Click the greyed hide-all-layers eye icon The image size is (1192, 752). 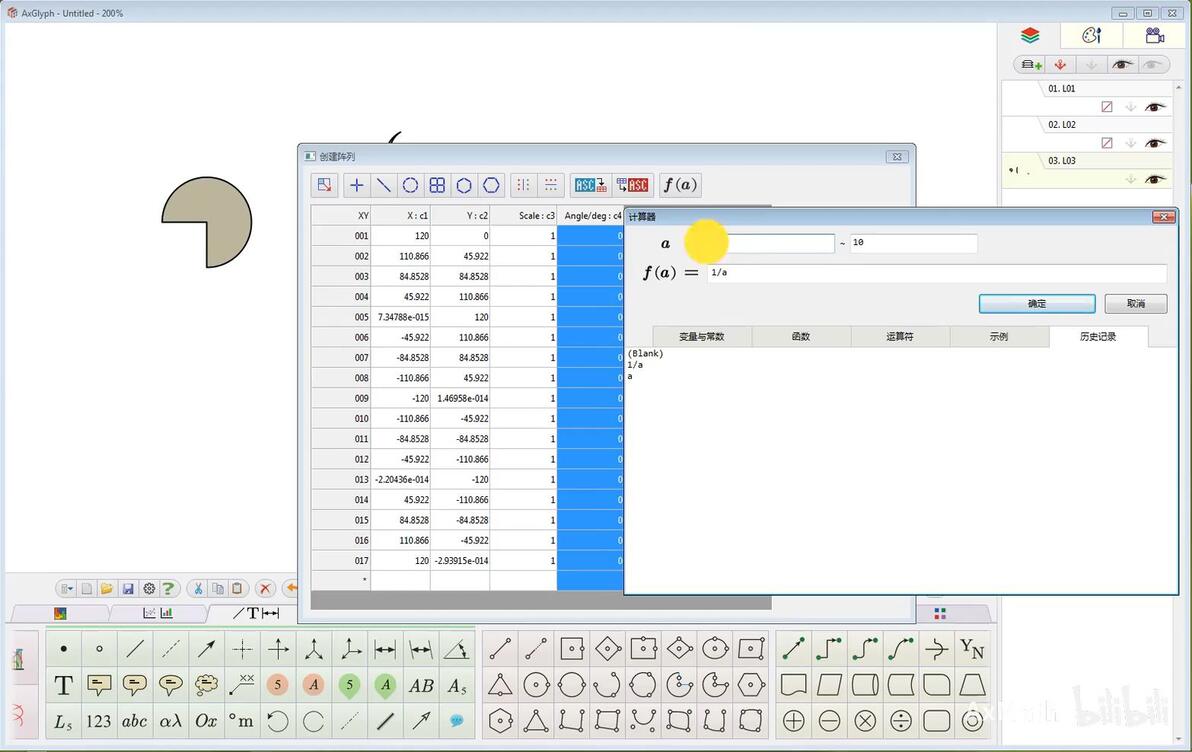click(1152, 65)
